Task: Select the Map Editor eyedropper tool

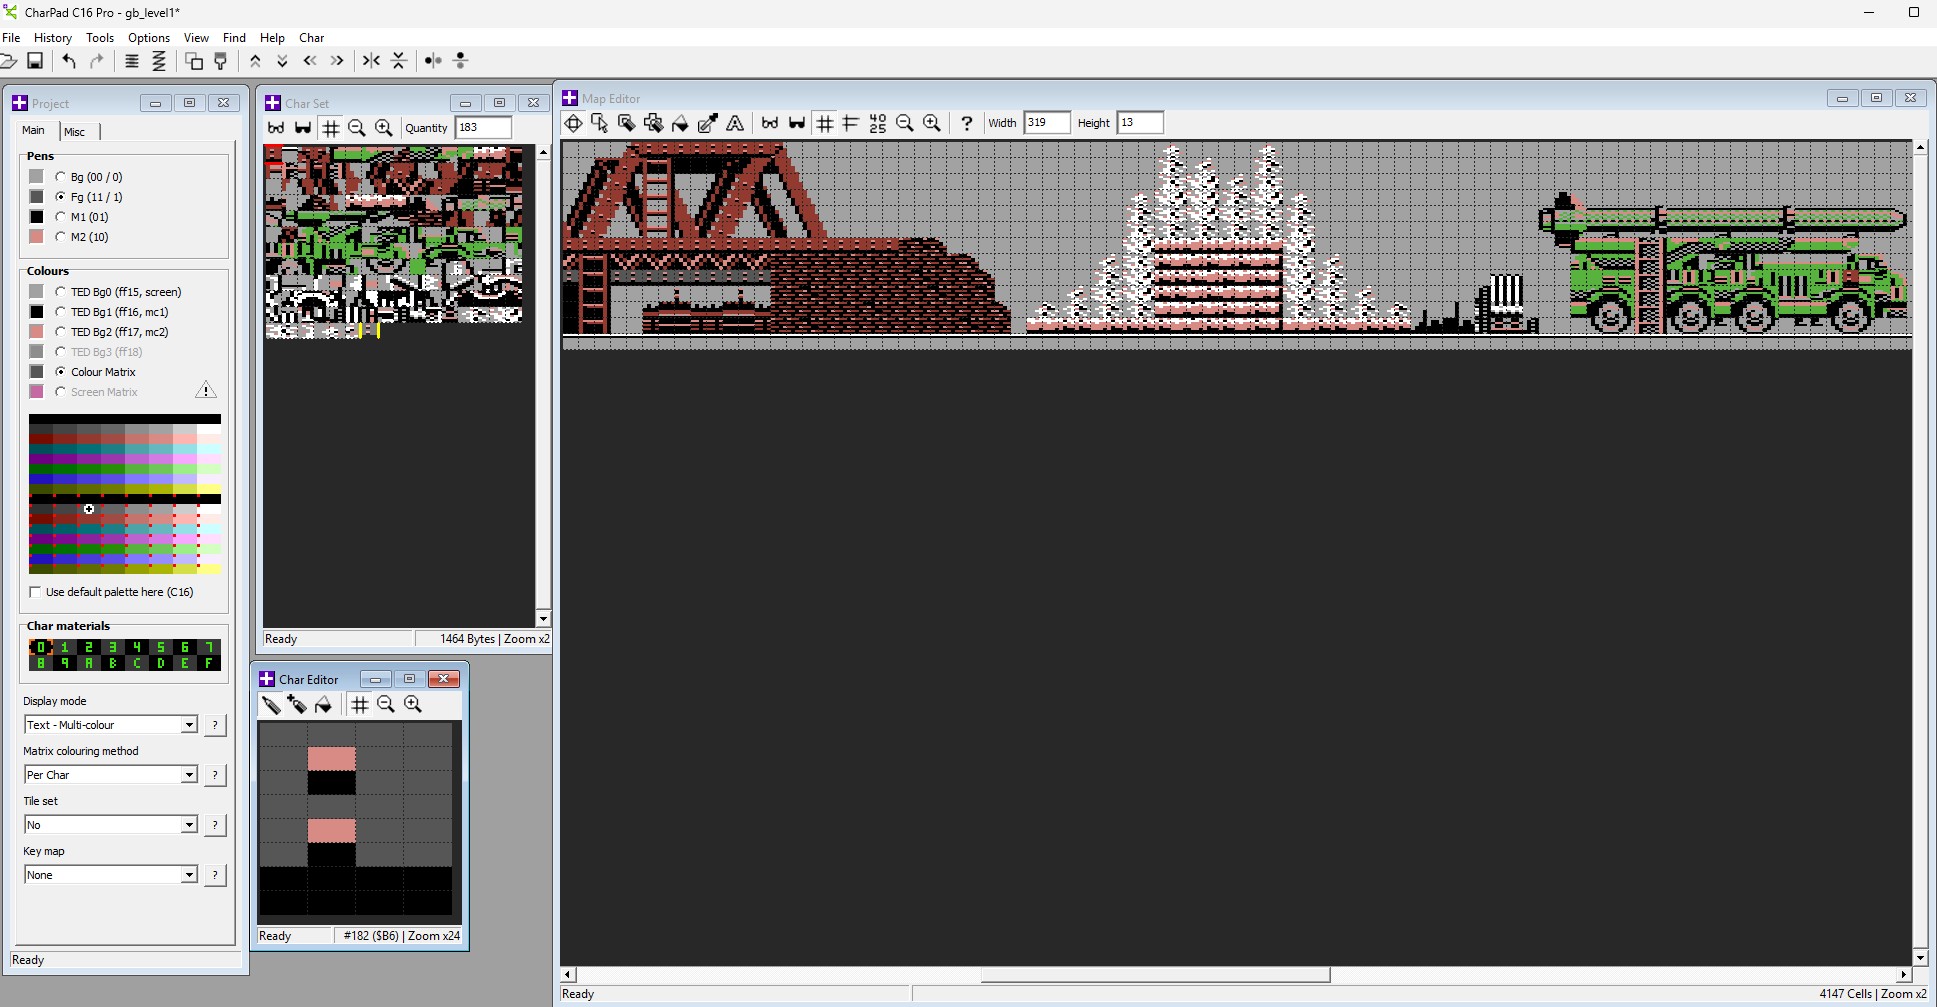Action: coord(708,123)
